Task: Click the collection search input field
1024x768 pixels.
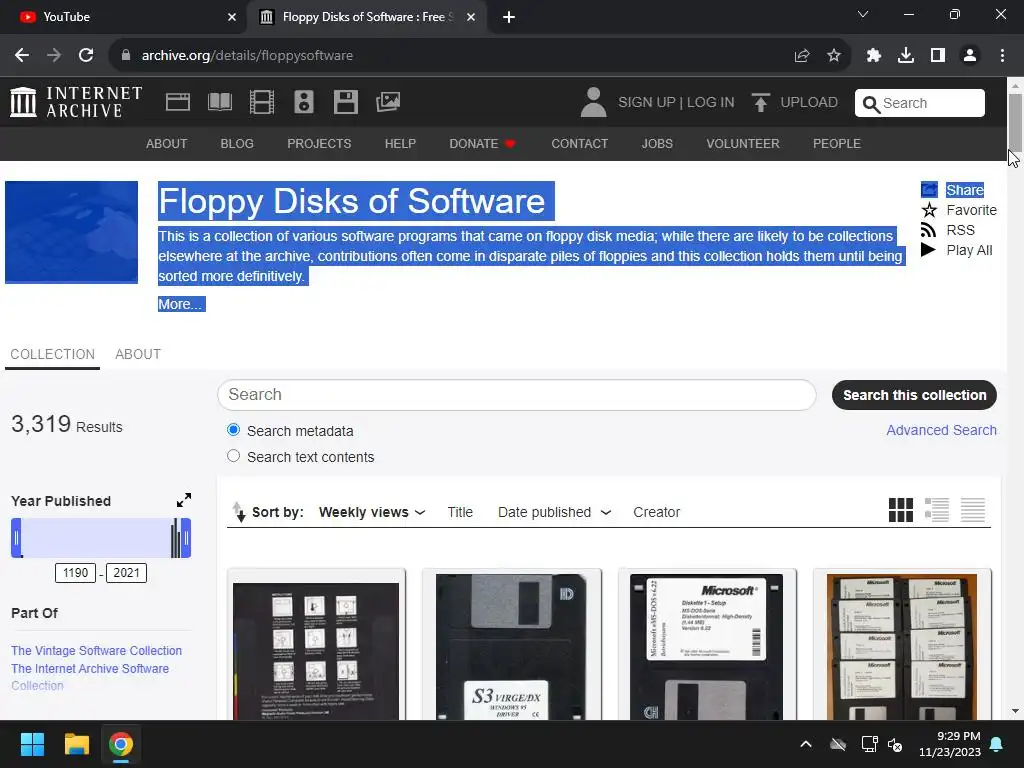Action: tap(517, 394)
